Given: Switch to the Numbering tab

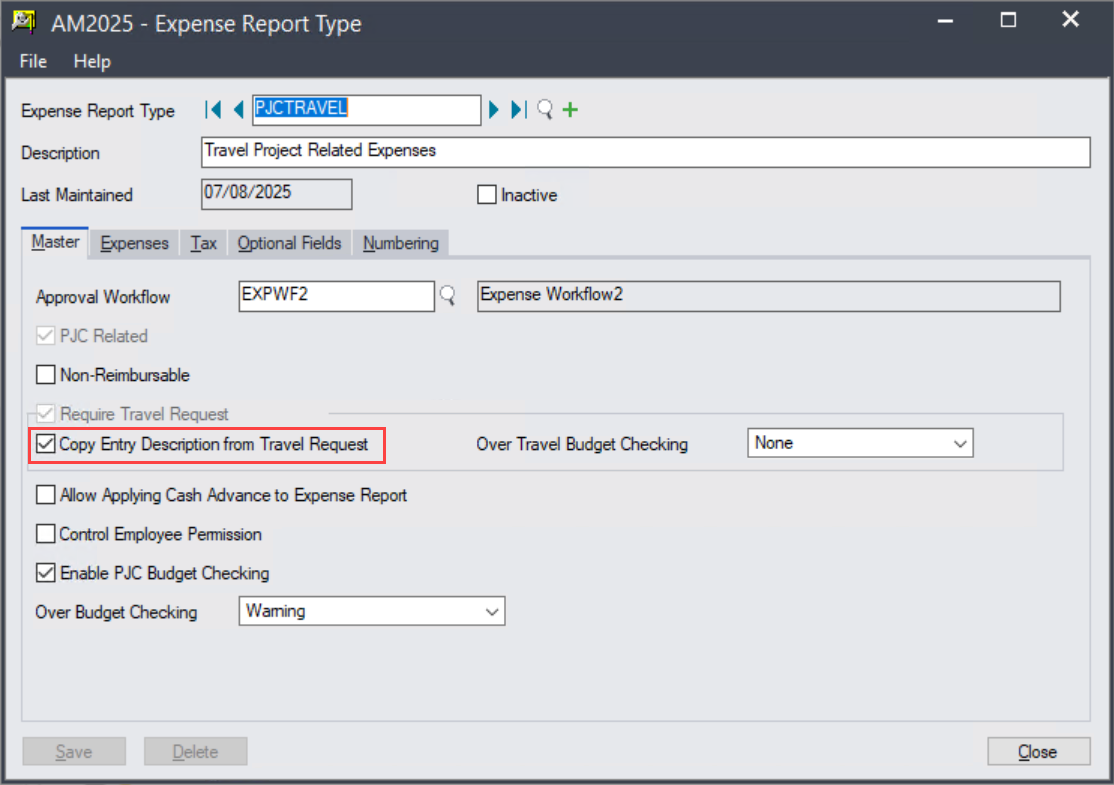Looking at the screenshot, I should pos(401,244).
